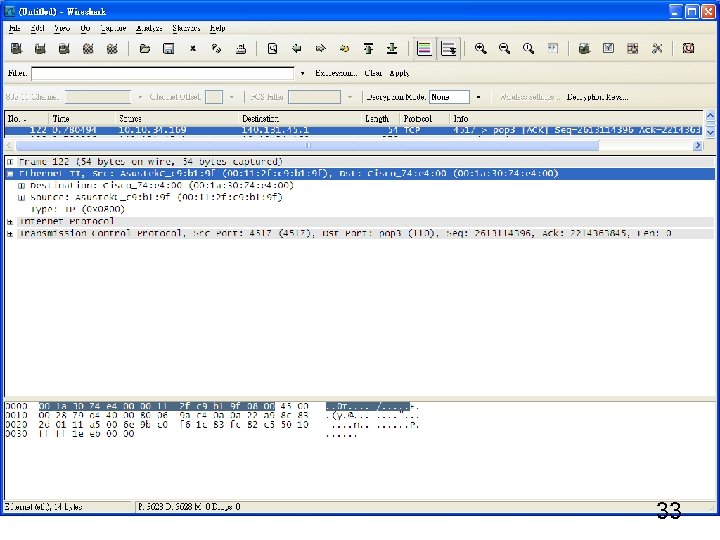Viewport: 720px width, 540px height.
Task: Open the Capture menu
Action: [x=113, y=28]
